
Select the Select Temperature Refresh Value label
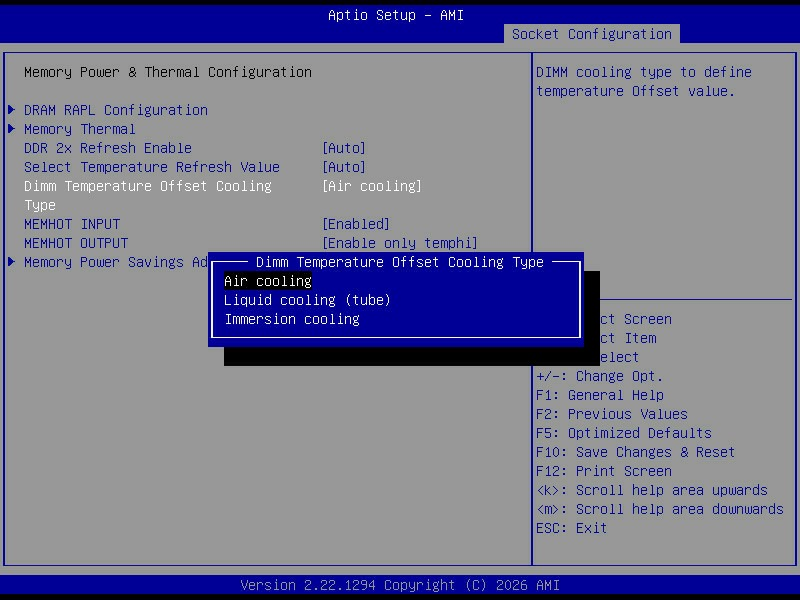(152, 167)
